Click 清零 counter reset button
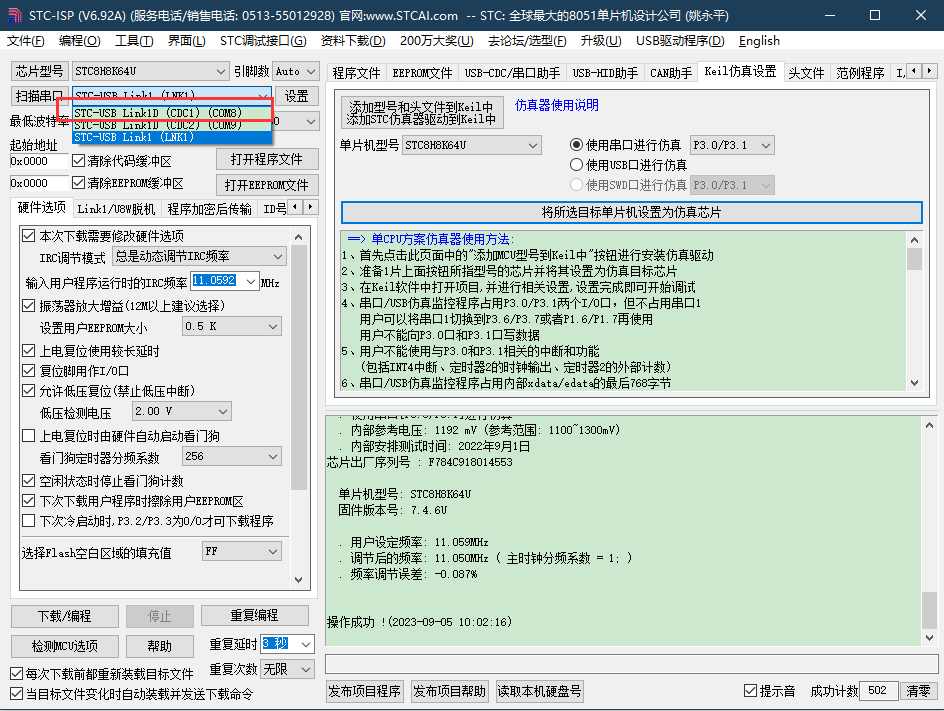 tap(918, 691)
